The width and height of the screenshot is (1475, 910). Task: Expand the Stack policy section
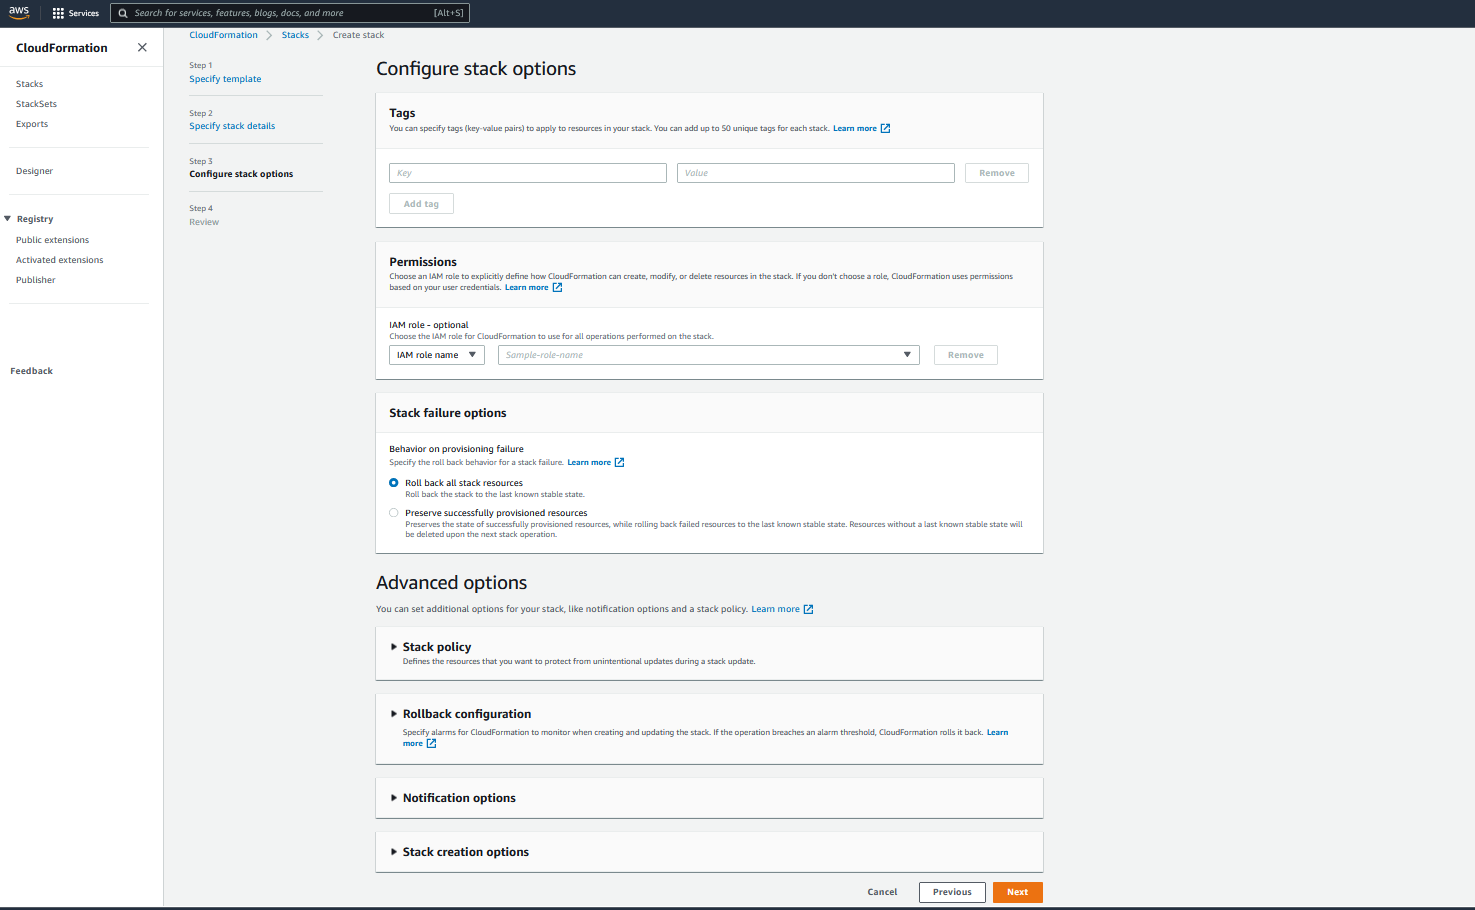[x=394, y=647]
